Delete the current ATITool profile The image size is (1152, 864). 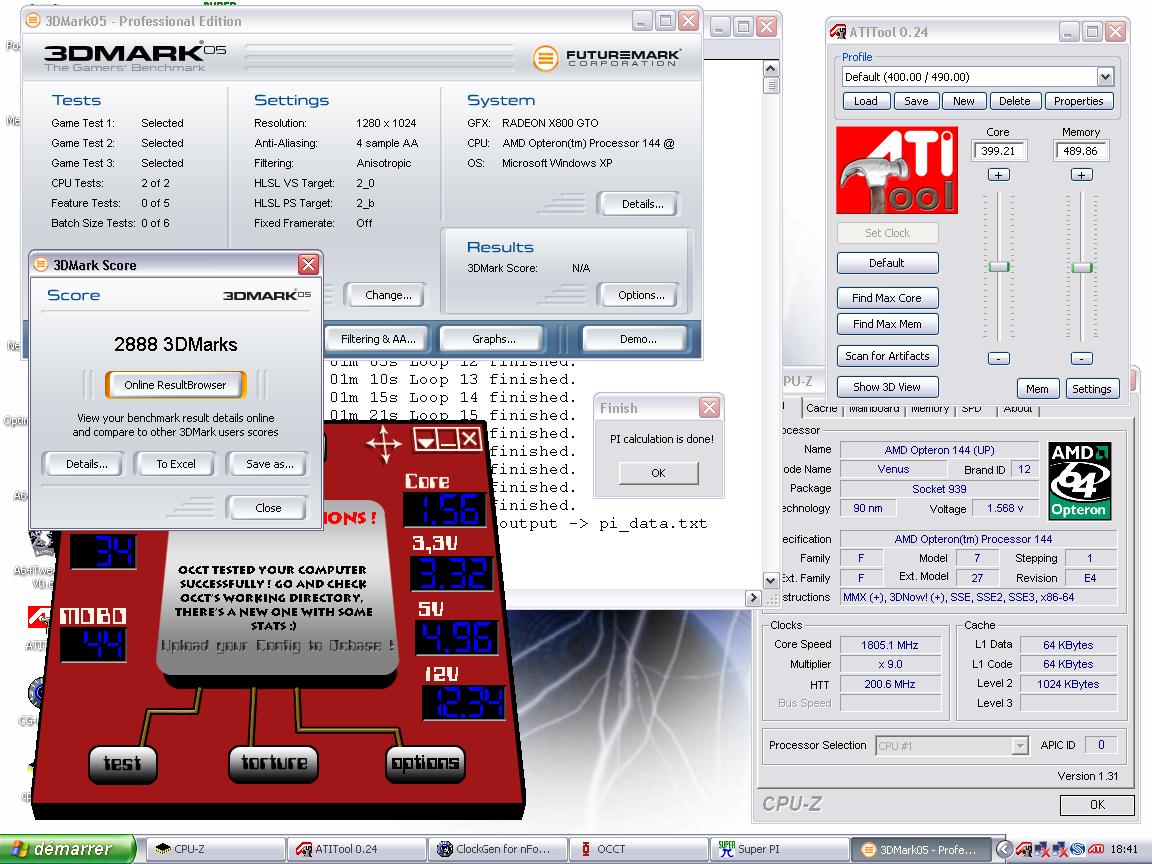[x=1015, y=101]
